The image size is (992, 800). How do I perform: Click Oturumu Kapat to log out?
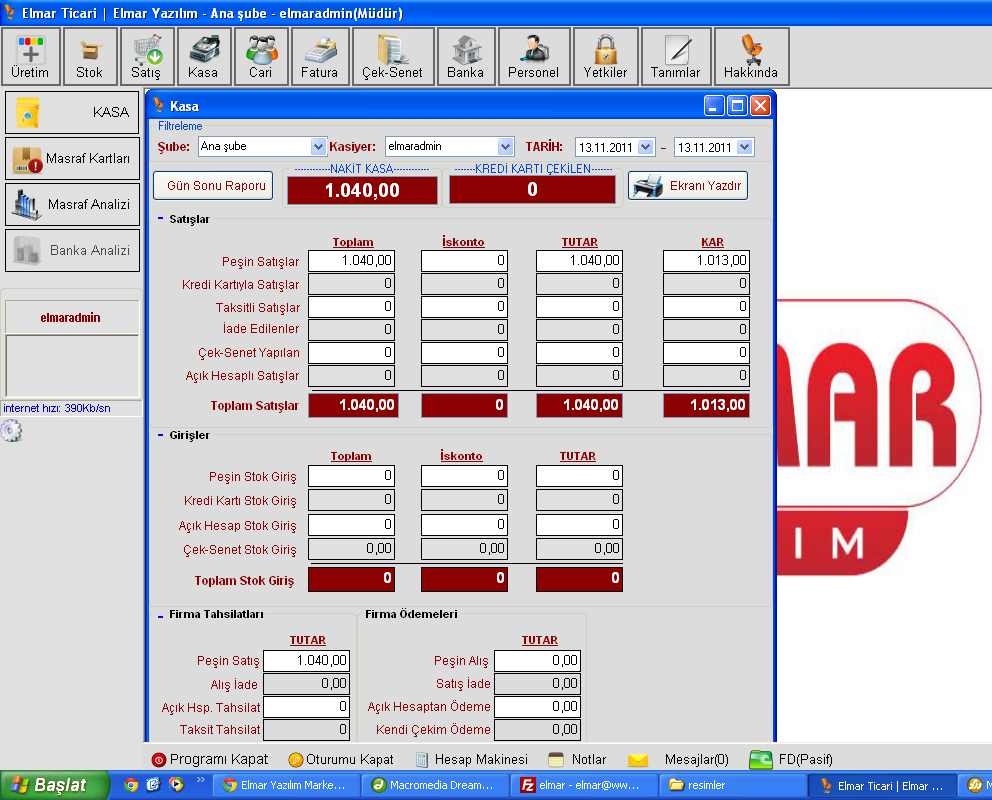point(341,760)
